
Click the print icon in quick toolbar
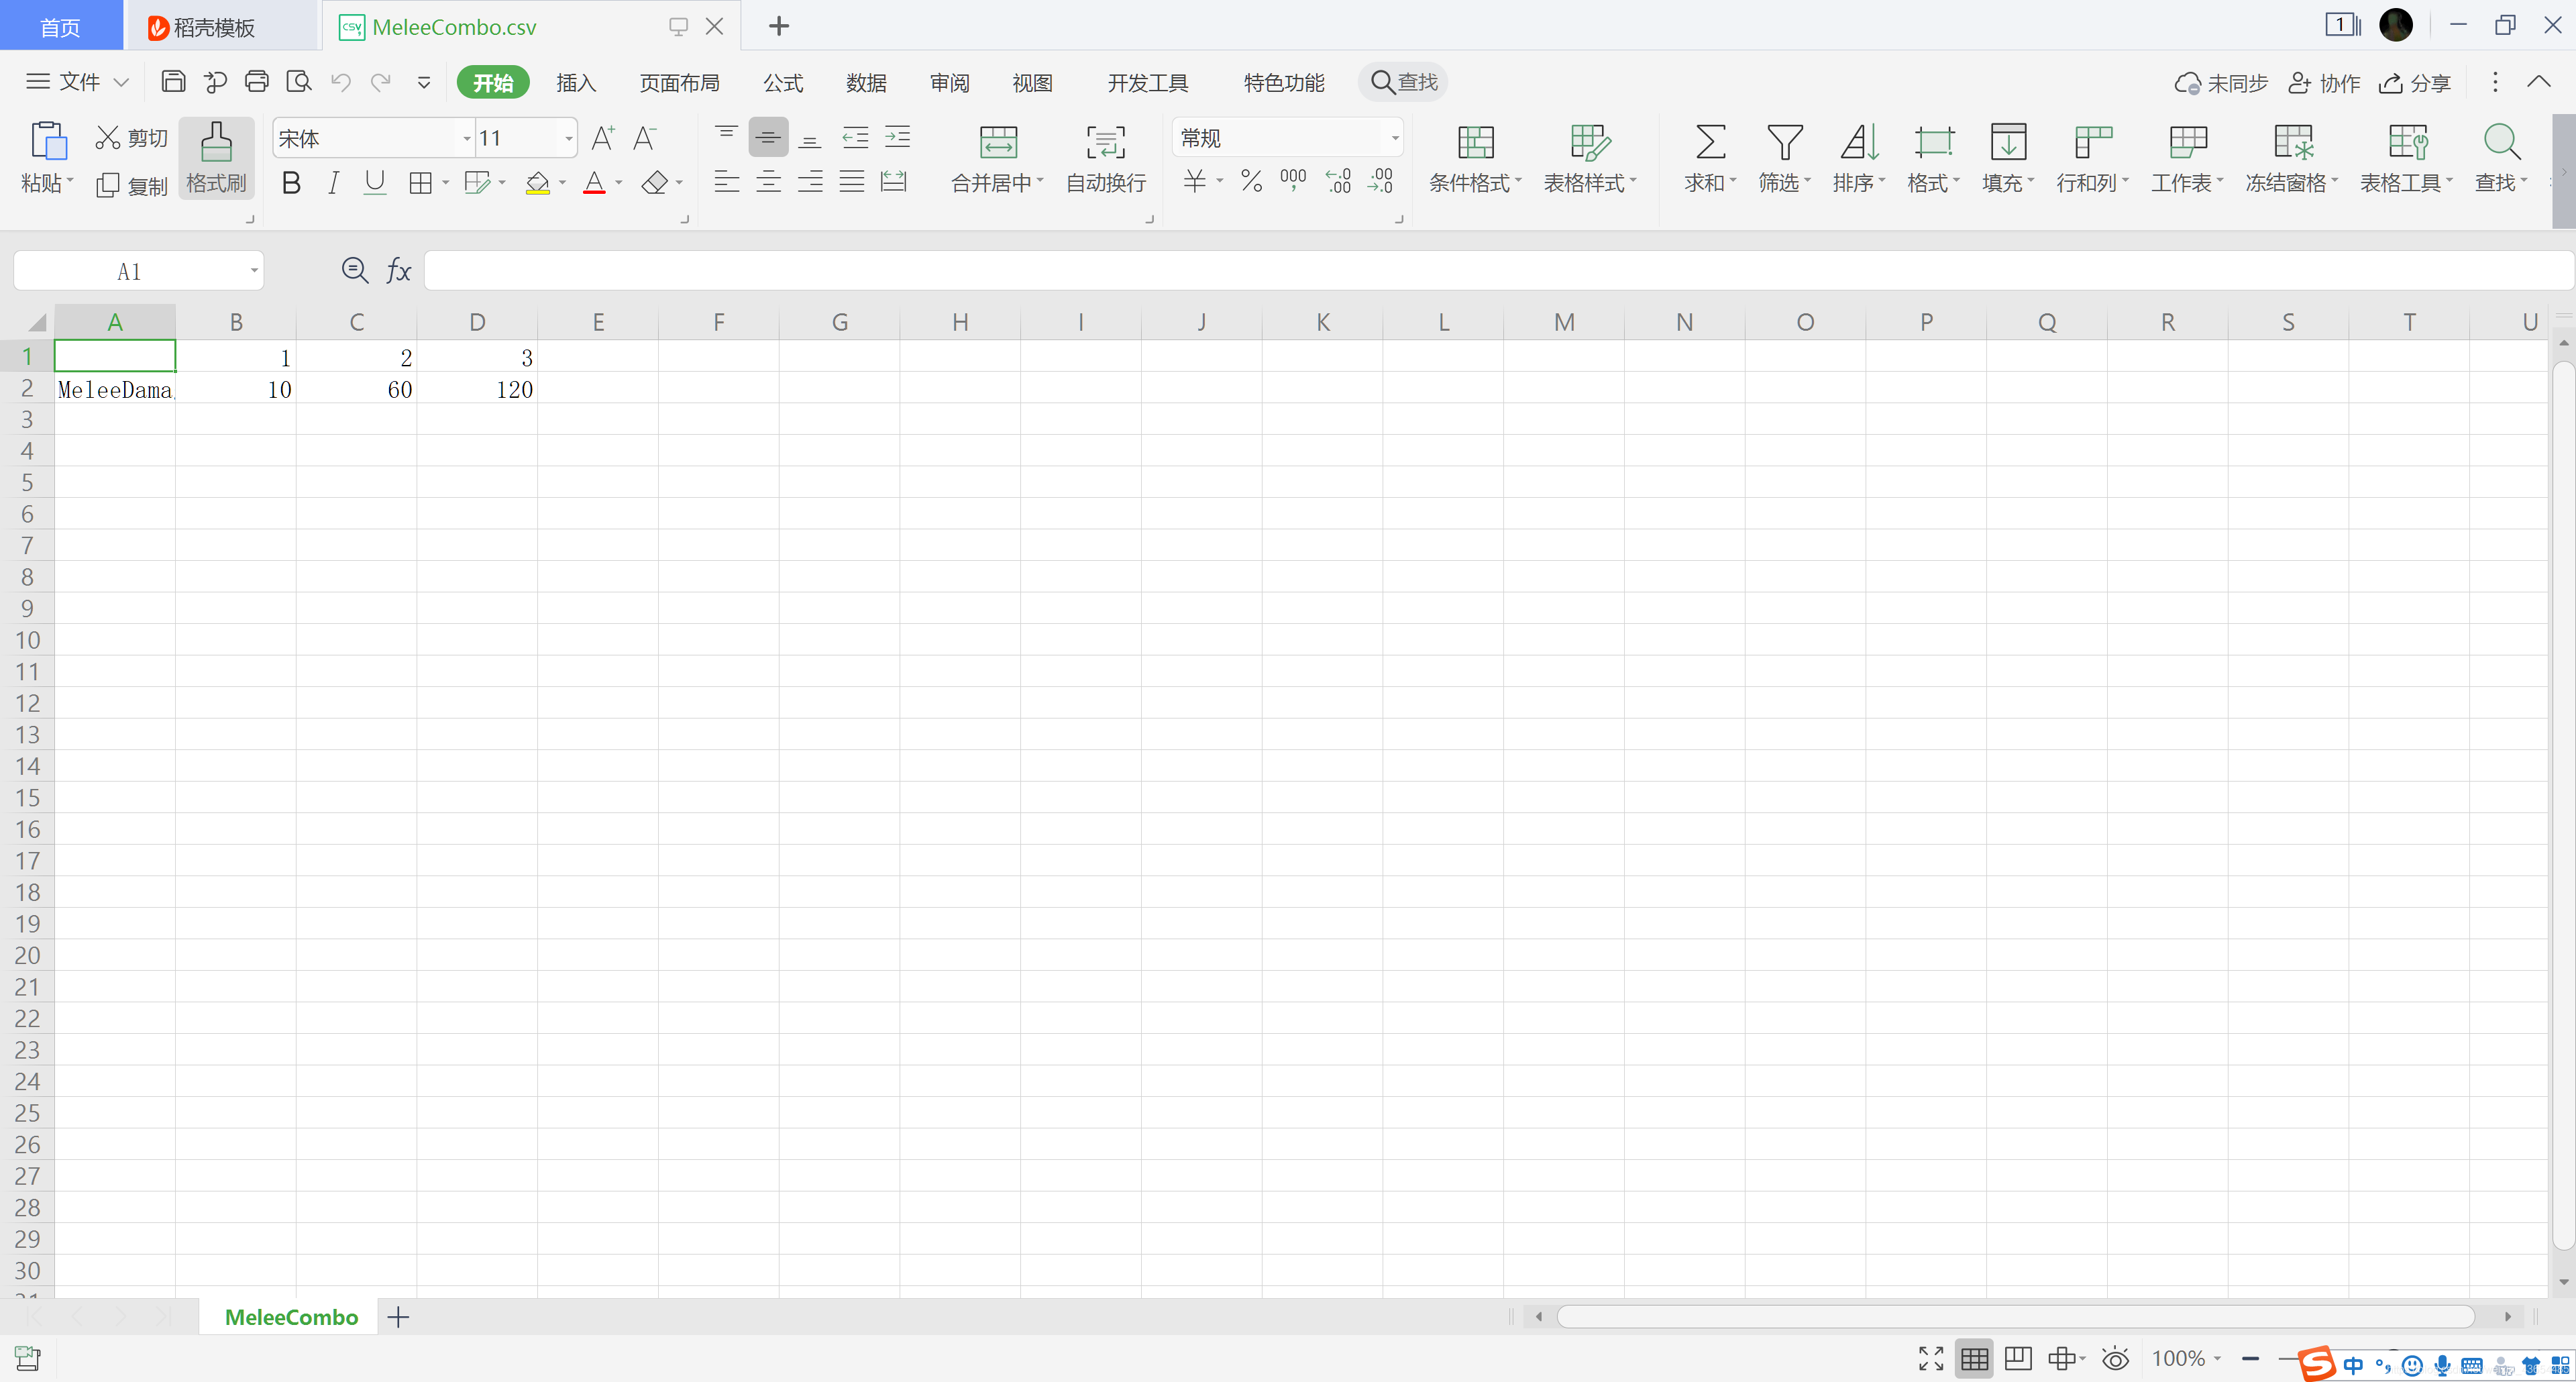tap(256, 82)
